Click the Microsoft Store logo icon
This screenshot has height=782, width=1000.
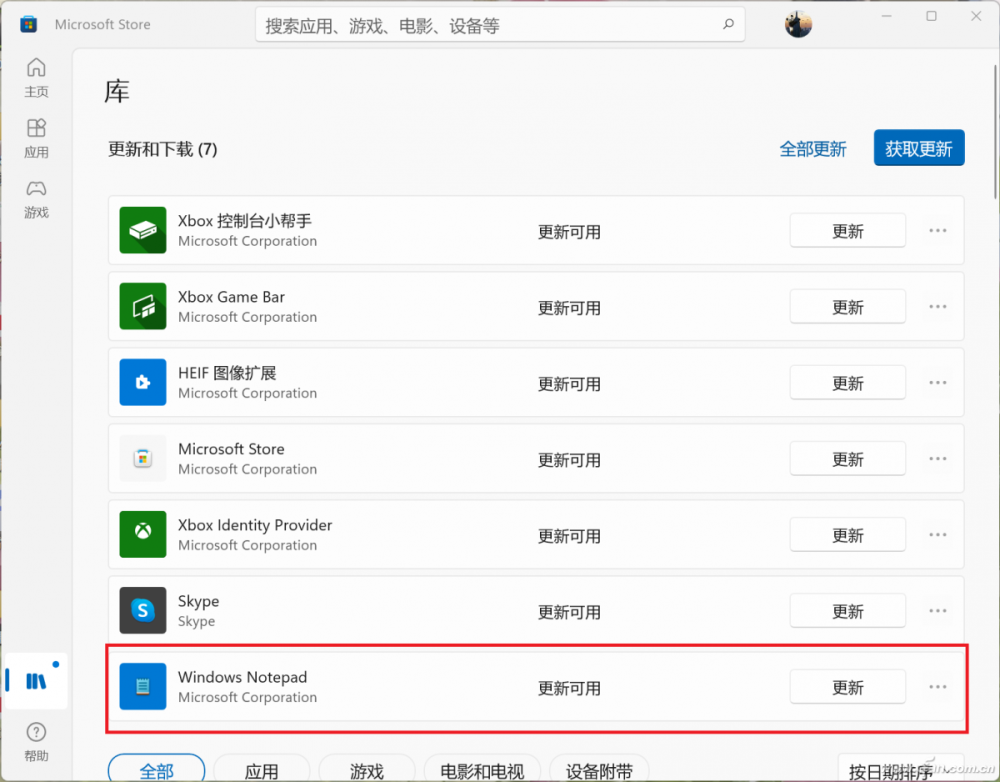pyautogui.click(x=28, y=25)
